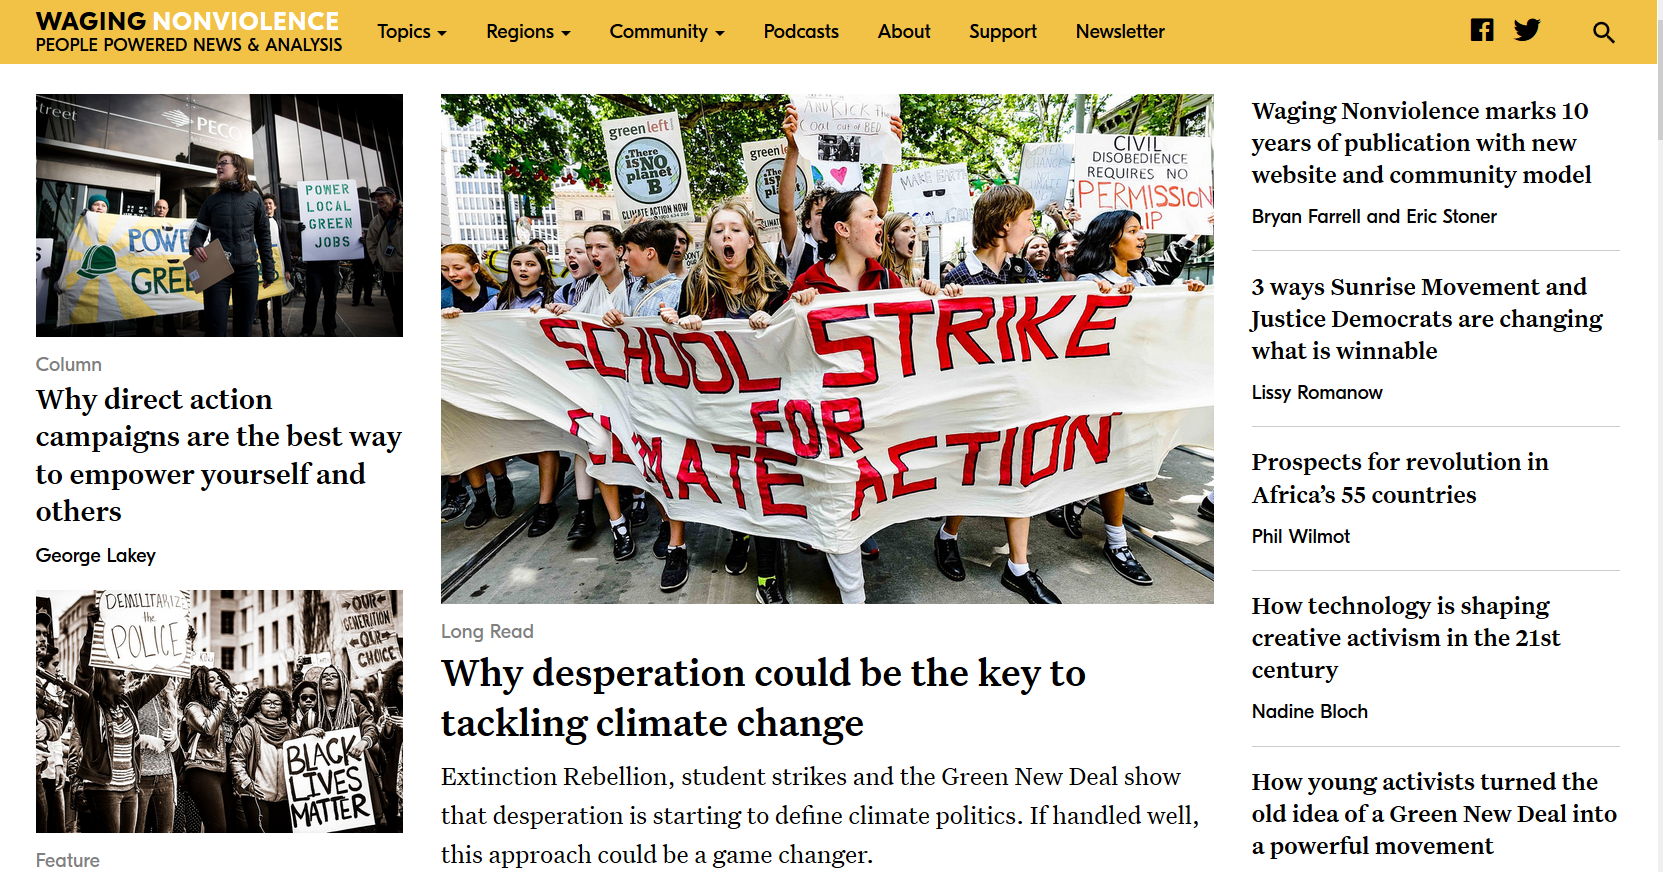Open the school strike climate photo
The width and height of the screenshot is (1663, 872).
click(x=826, y=348)
